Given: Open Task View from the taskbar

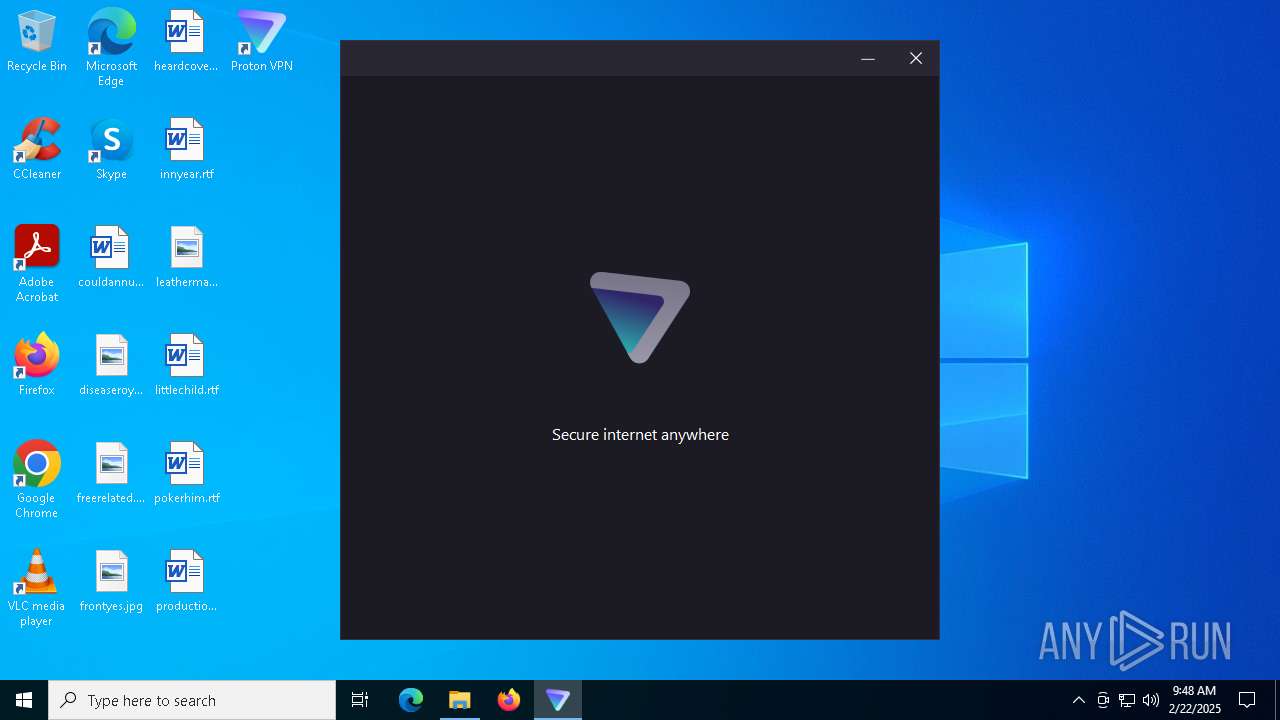Looking at the screenshot, I should click(360, 700).
